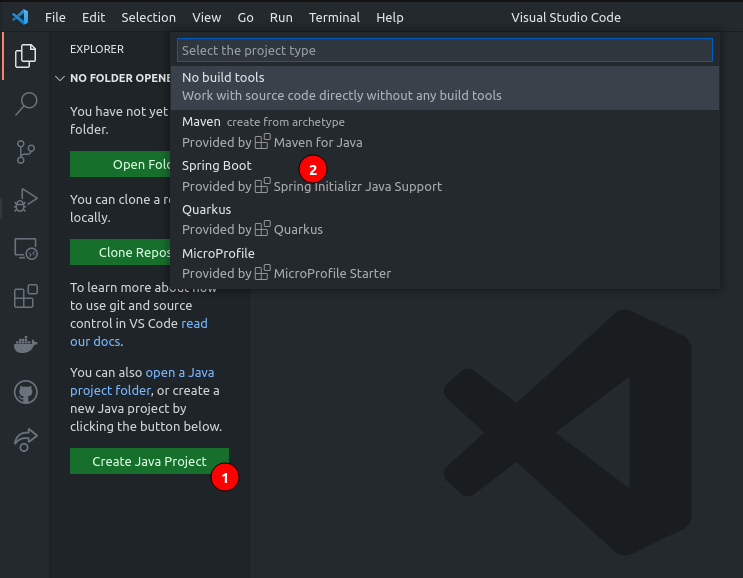Open the Extensions view icon
Viewport: 743px width, 578px height.
(25, 296)
